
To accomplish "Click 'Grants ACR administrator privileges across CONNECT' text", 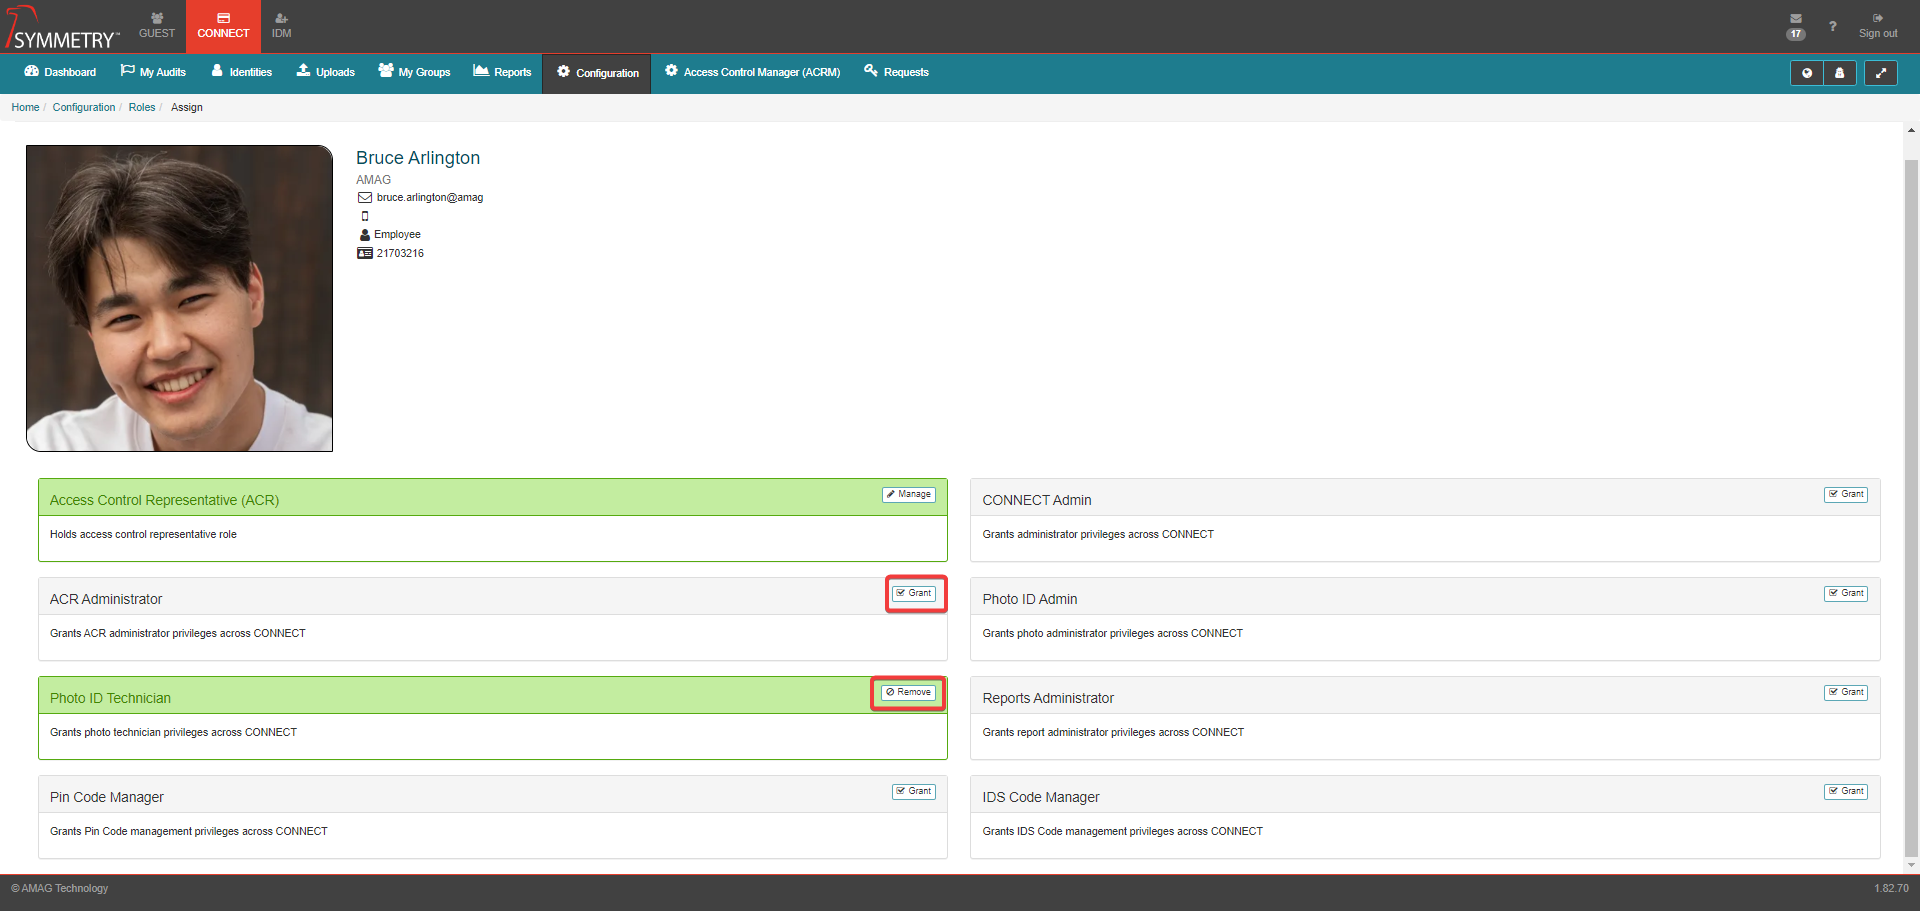I will pos(178,633).
